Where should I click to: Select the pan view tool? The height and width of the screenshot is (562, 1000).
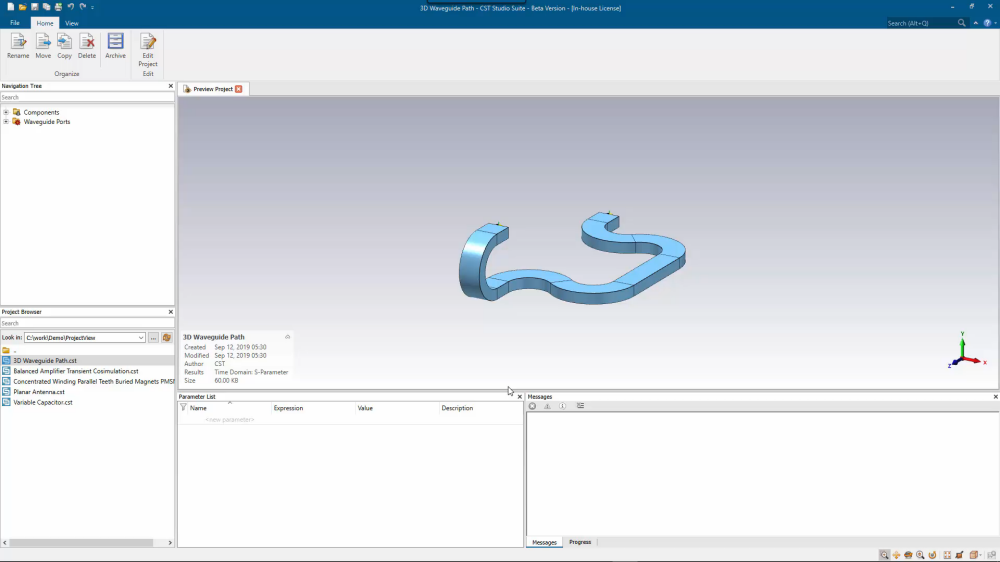point(896,555)
